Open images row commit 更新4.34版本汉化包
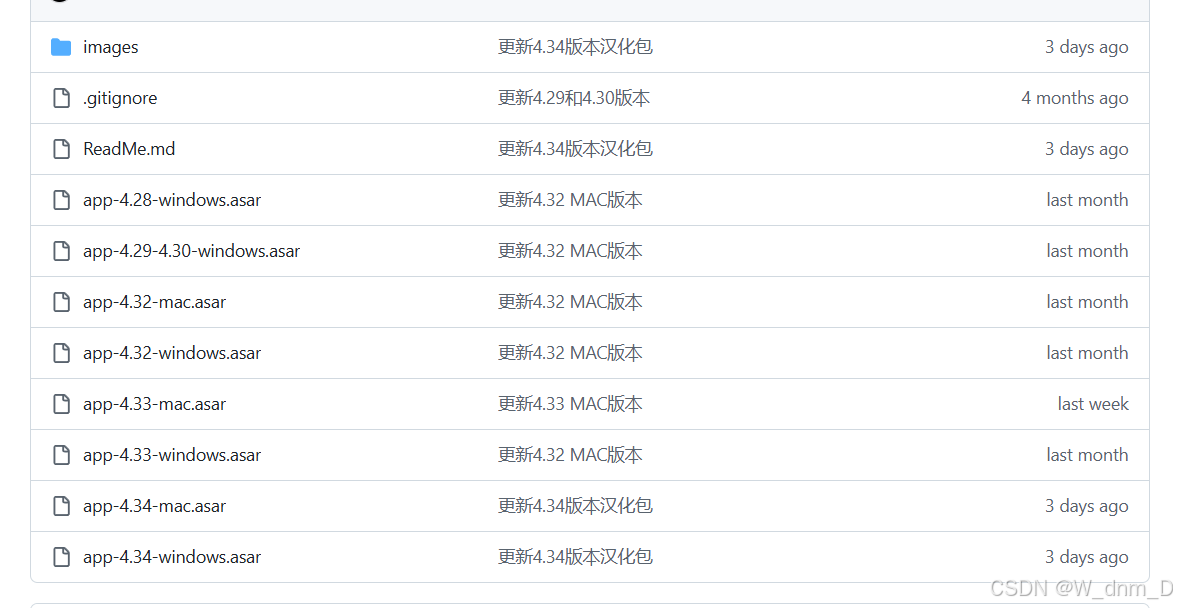The height and width of the screenshot is (608, 1177). click(575, 47)
